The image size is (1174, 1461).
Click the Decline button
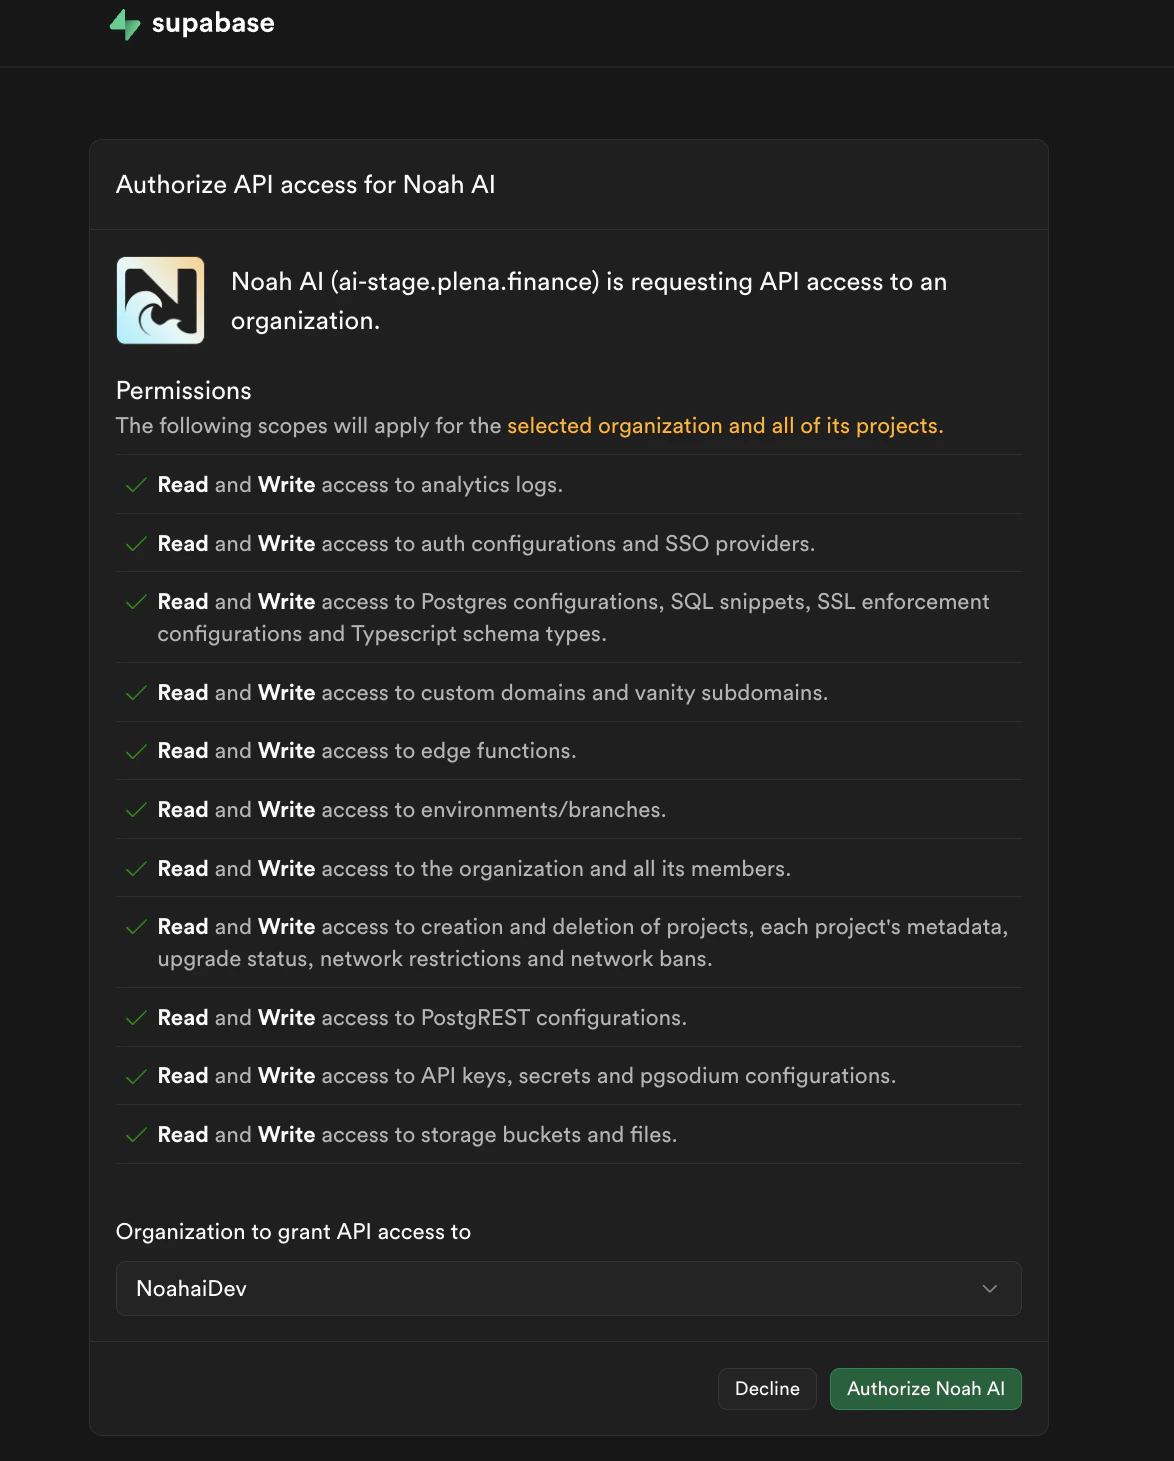tap(766, 1388)
